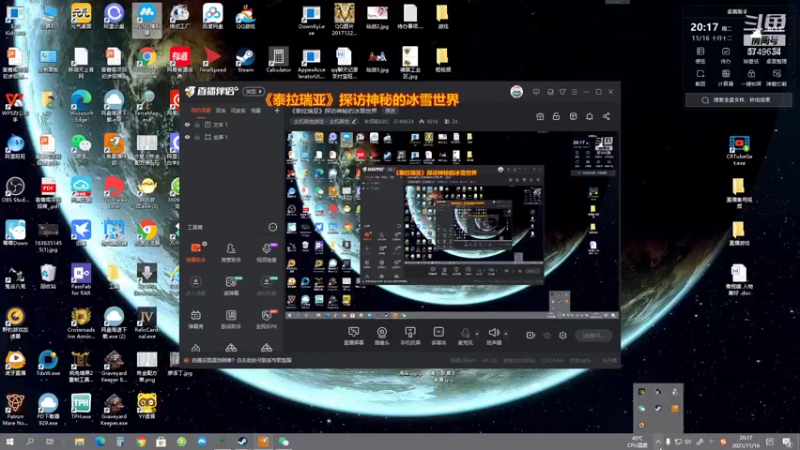Open Steam from the taskbar

pyautogui.click(x=243, y=441)
